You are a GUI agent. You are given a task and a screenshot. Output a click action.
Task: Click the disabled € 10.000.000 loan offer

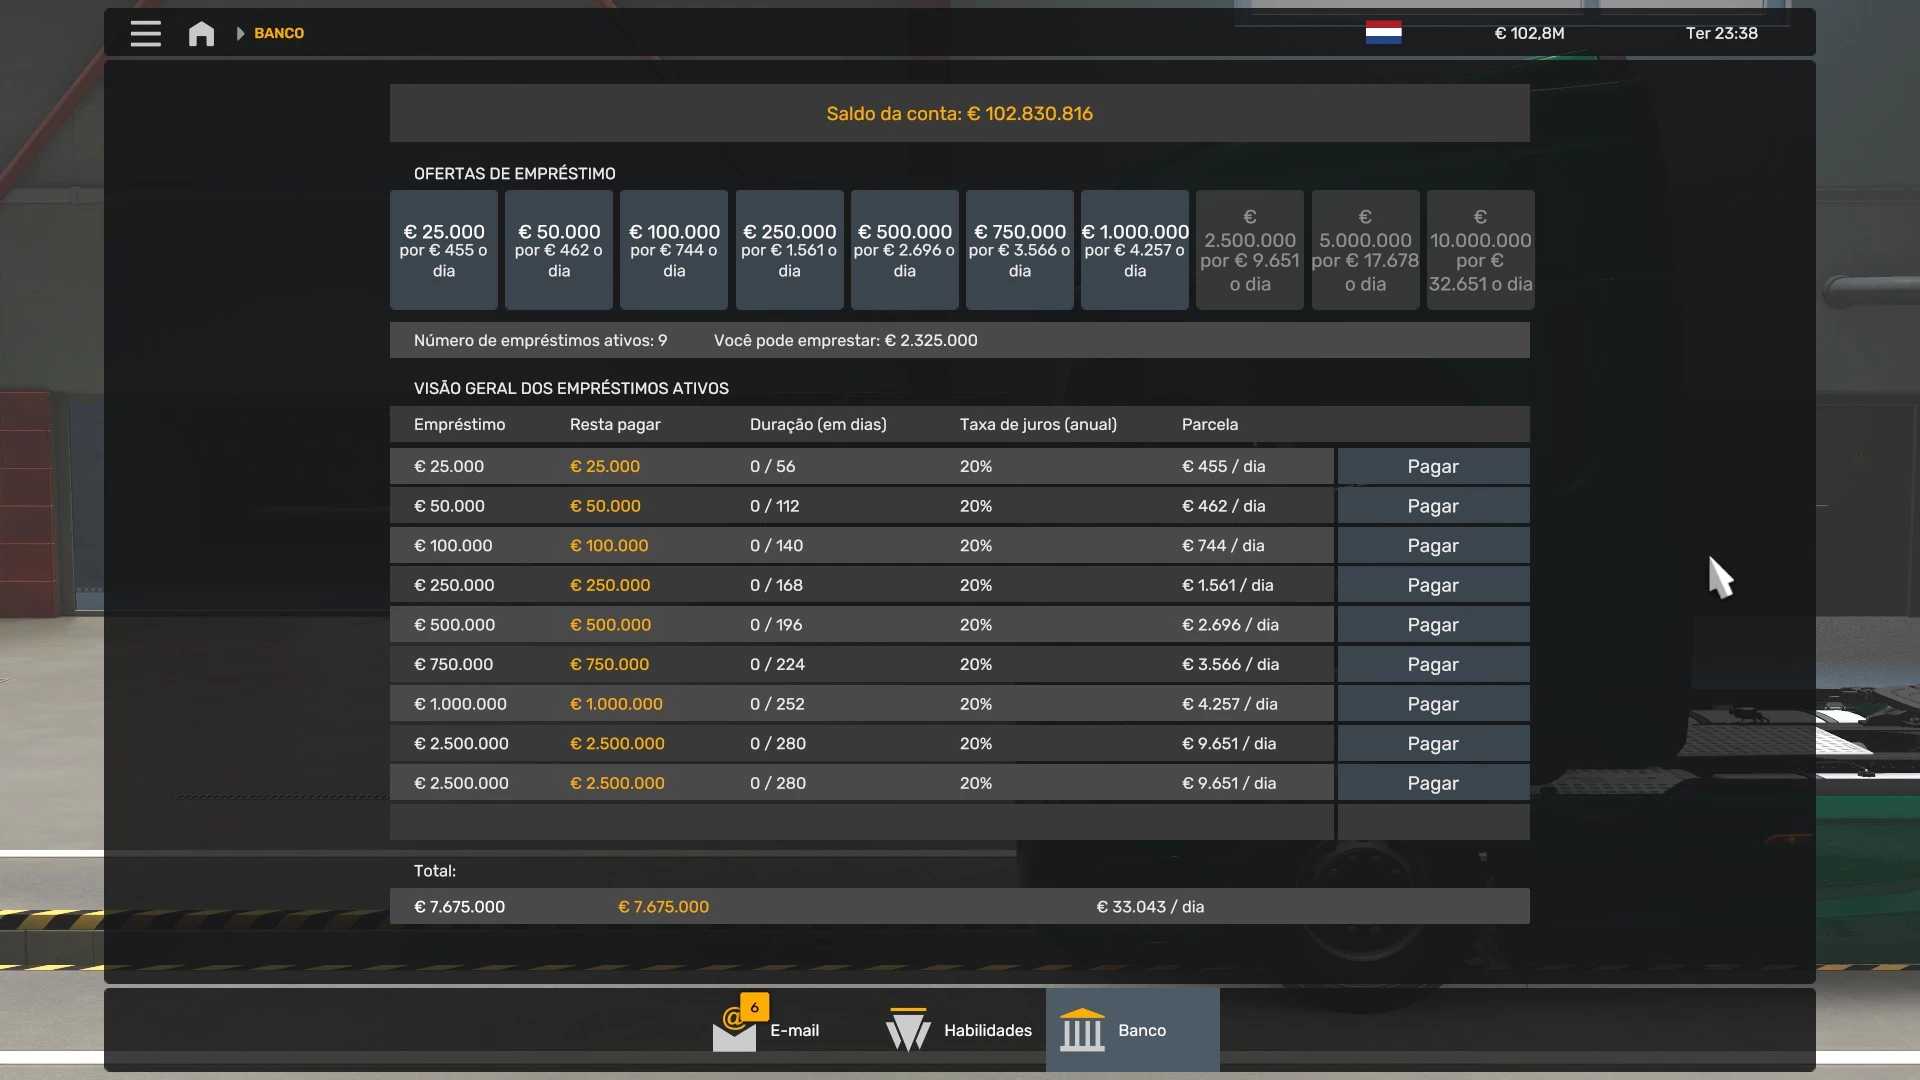coord(1480,250)
